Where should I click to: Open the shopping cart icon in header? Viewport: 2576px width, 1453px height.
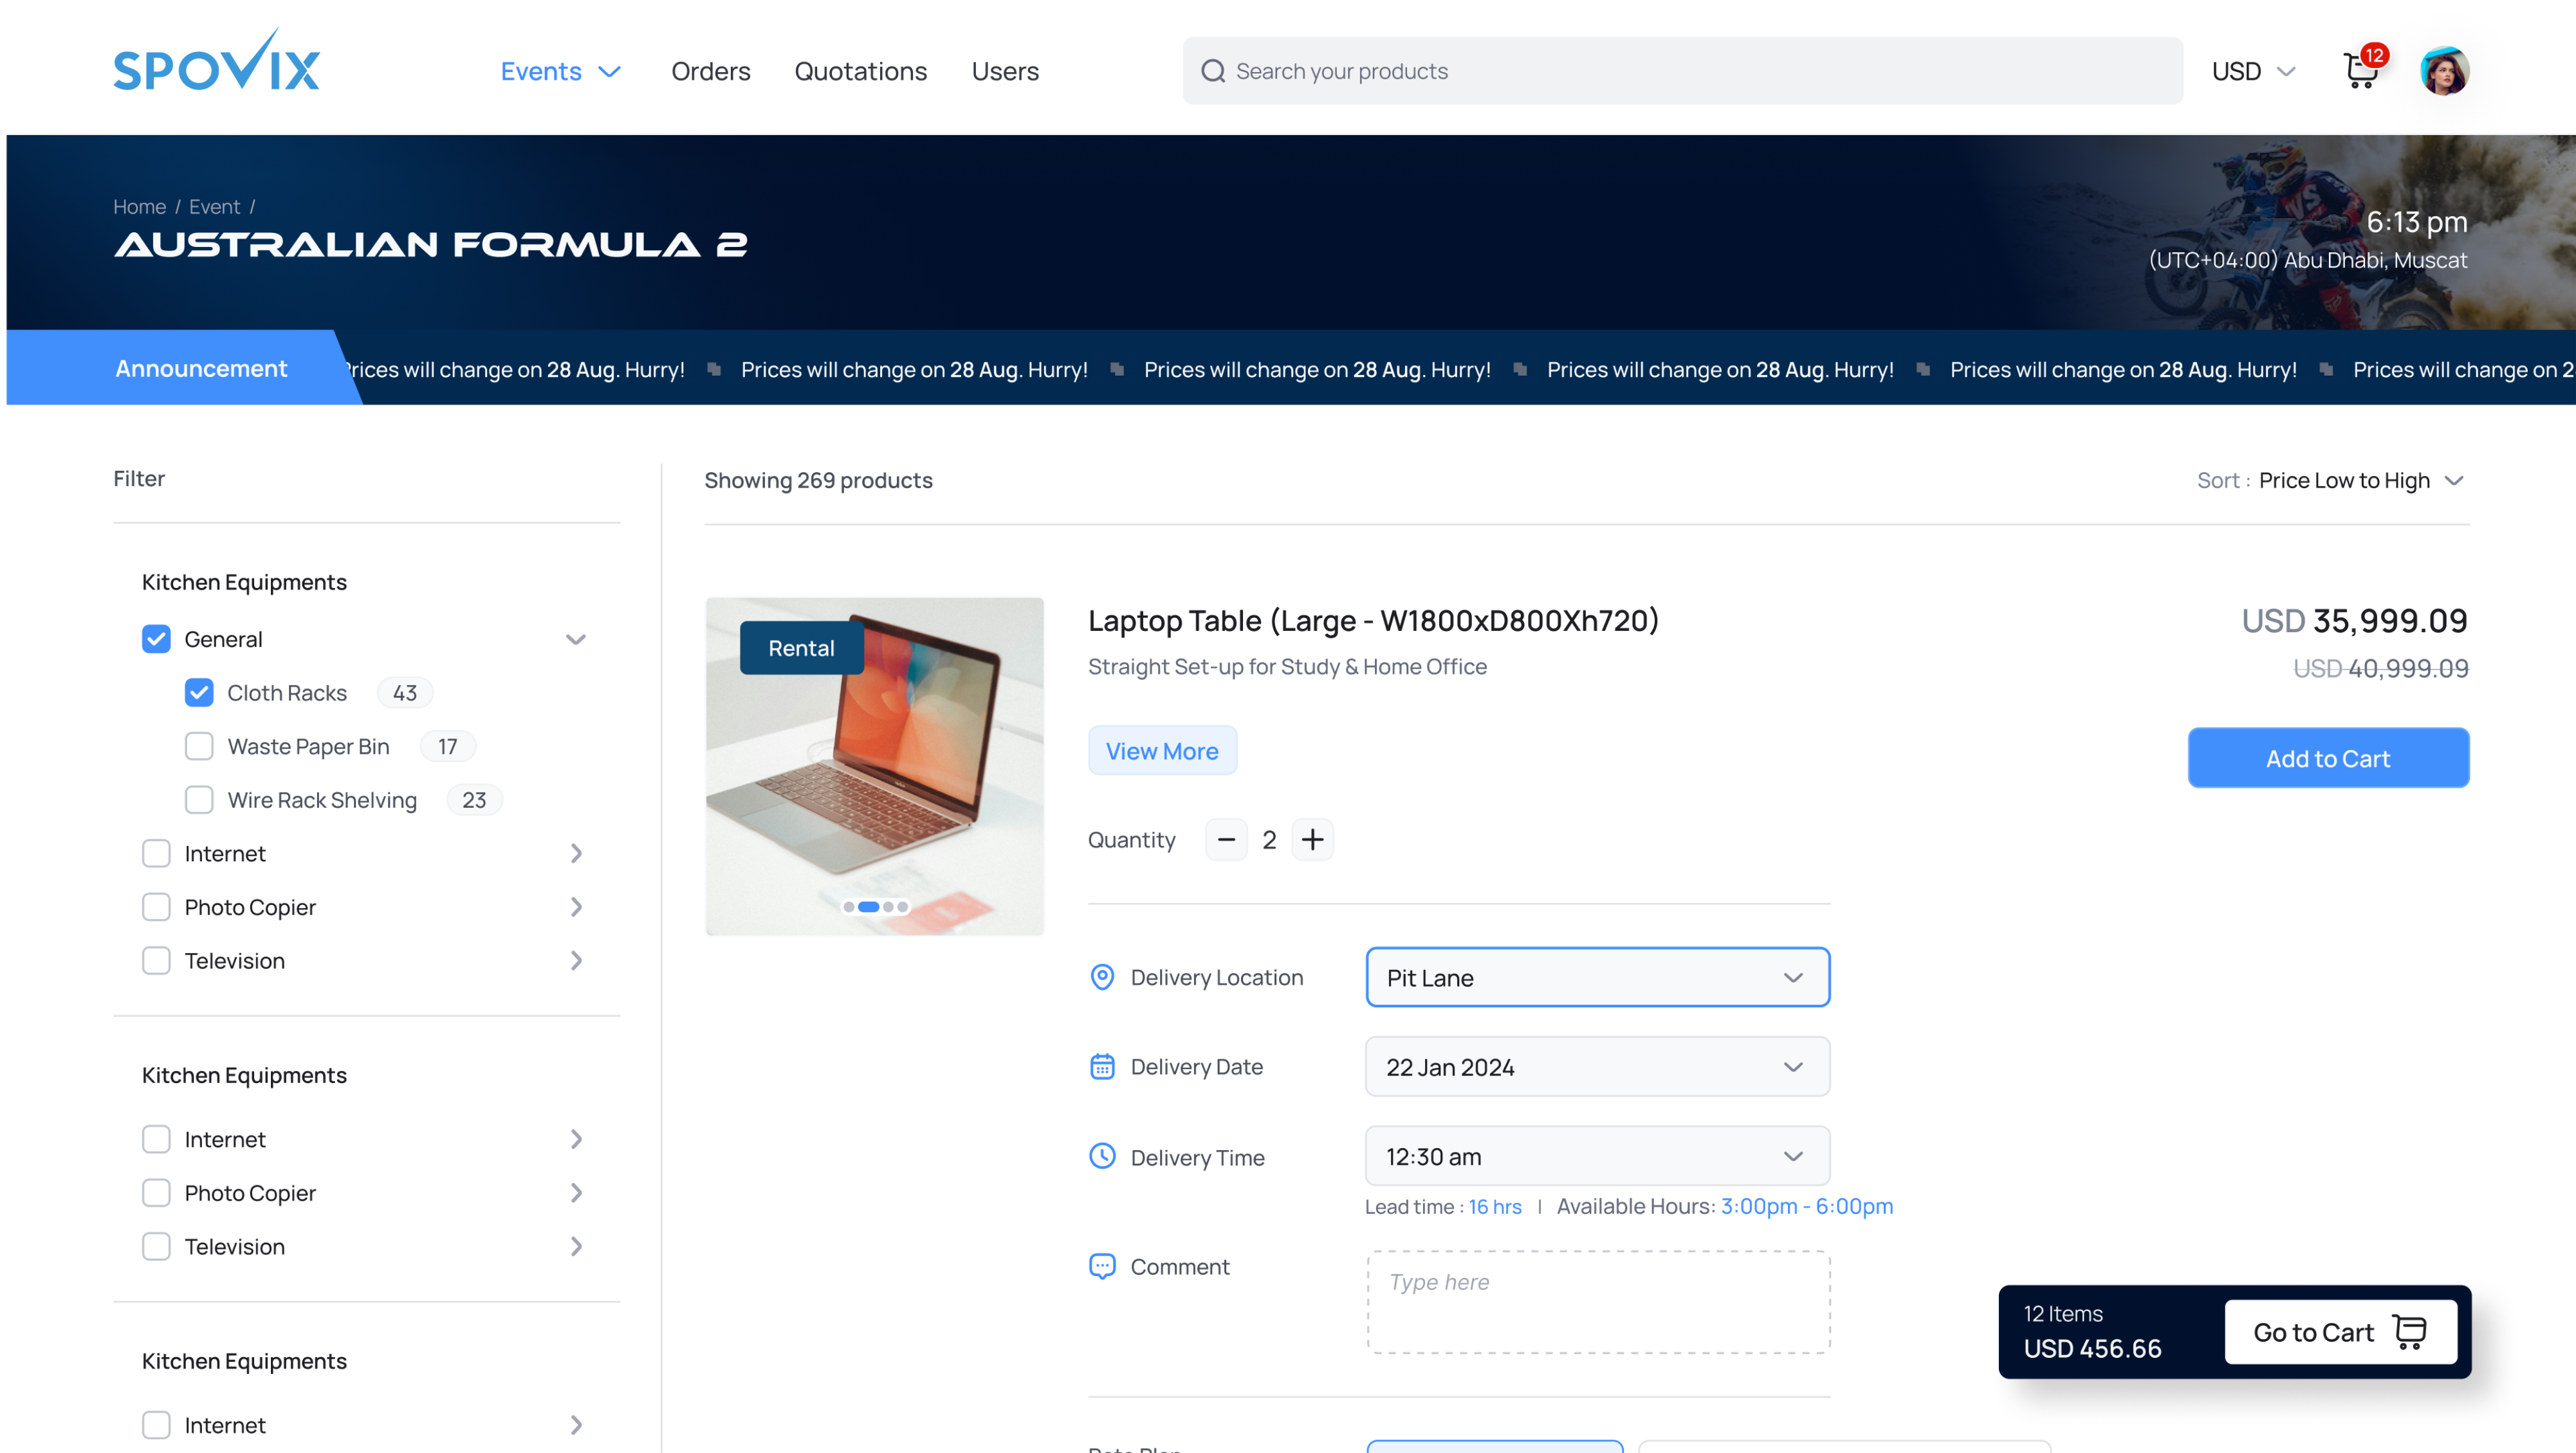tap(2362, 71)
